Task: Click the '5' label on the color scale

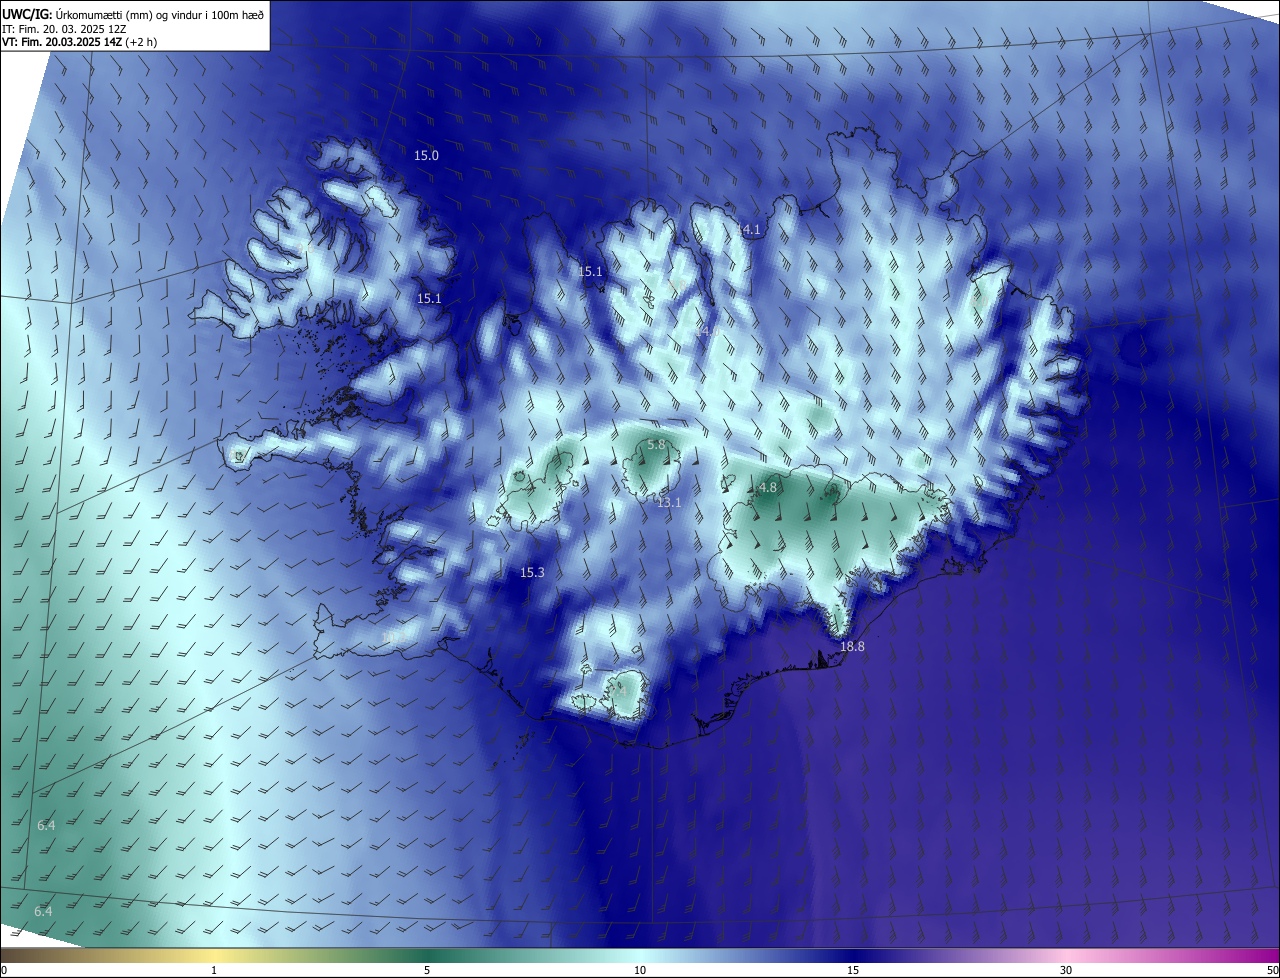Action: coord(427,970)
